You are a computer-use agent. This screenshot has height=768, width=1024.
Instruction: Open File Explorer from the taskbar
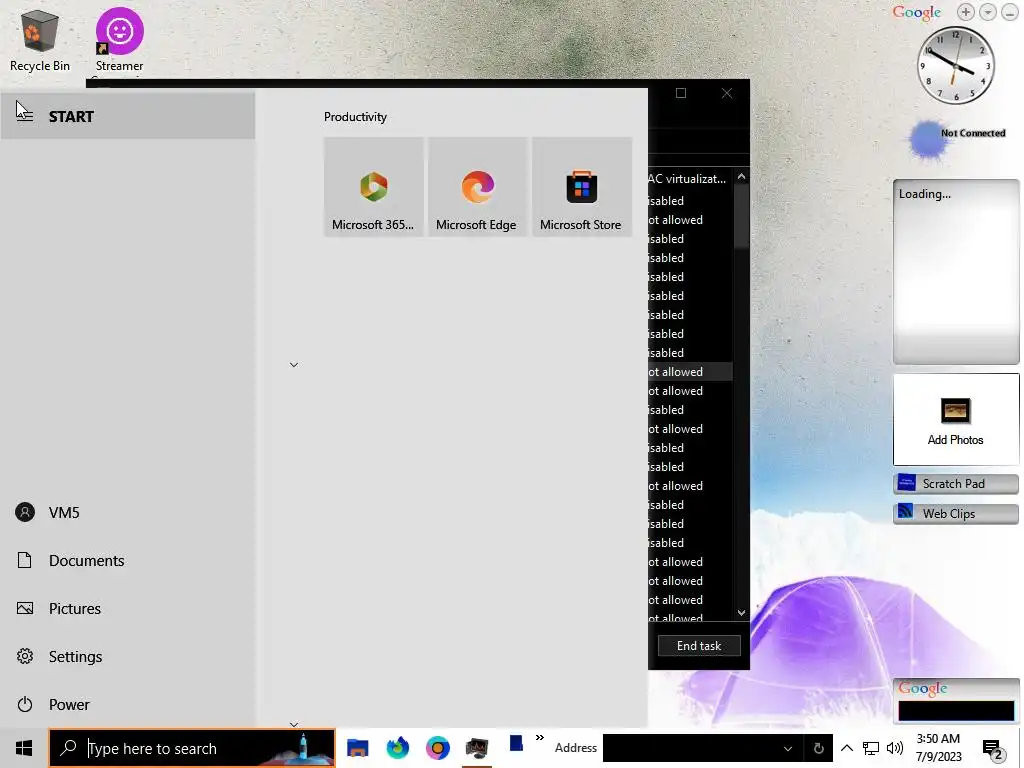(357, 748)
